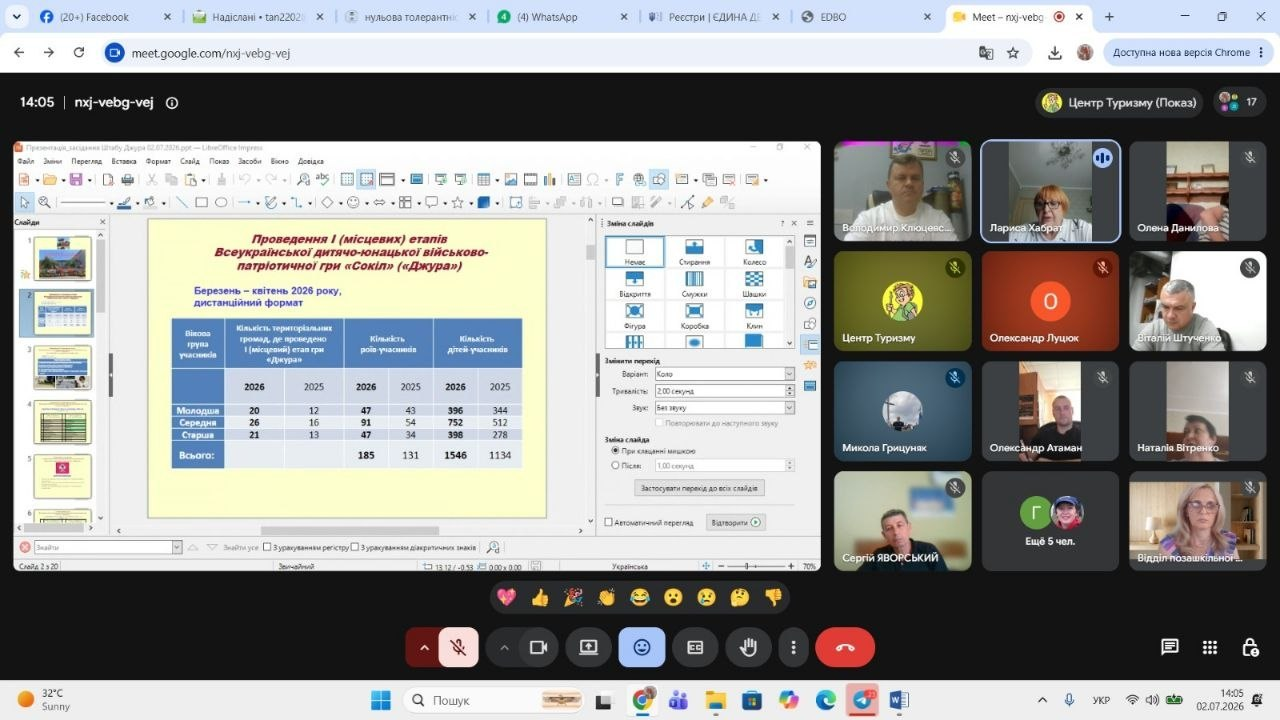Bookmark this page with the star icon
Viewport: 1280px width, 720px height.
tap(1013, 53)
